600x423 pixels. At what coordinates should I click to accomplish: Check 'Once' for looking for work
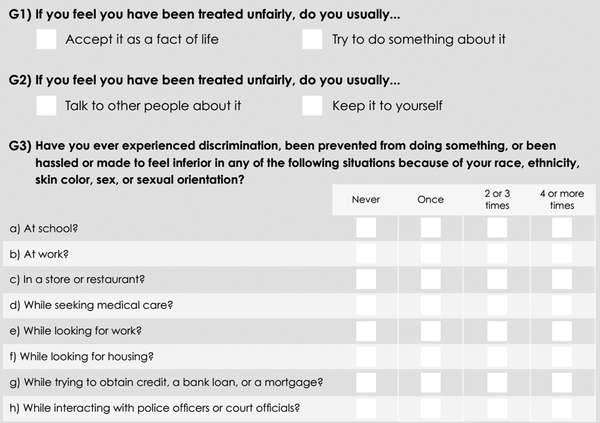pyautogui.click(x=430, y=331)
